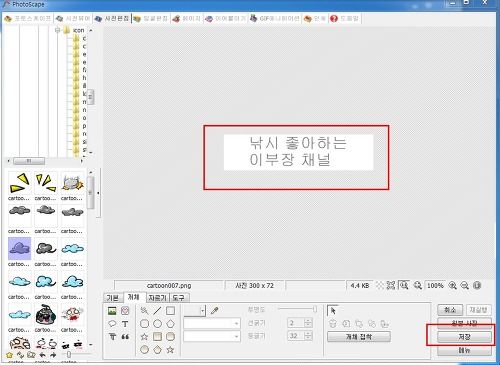Switch to the 자르기 crop tab
This screenshot has width=500, height=365.
157,297
